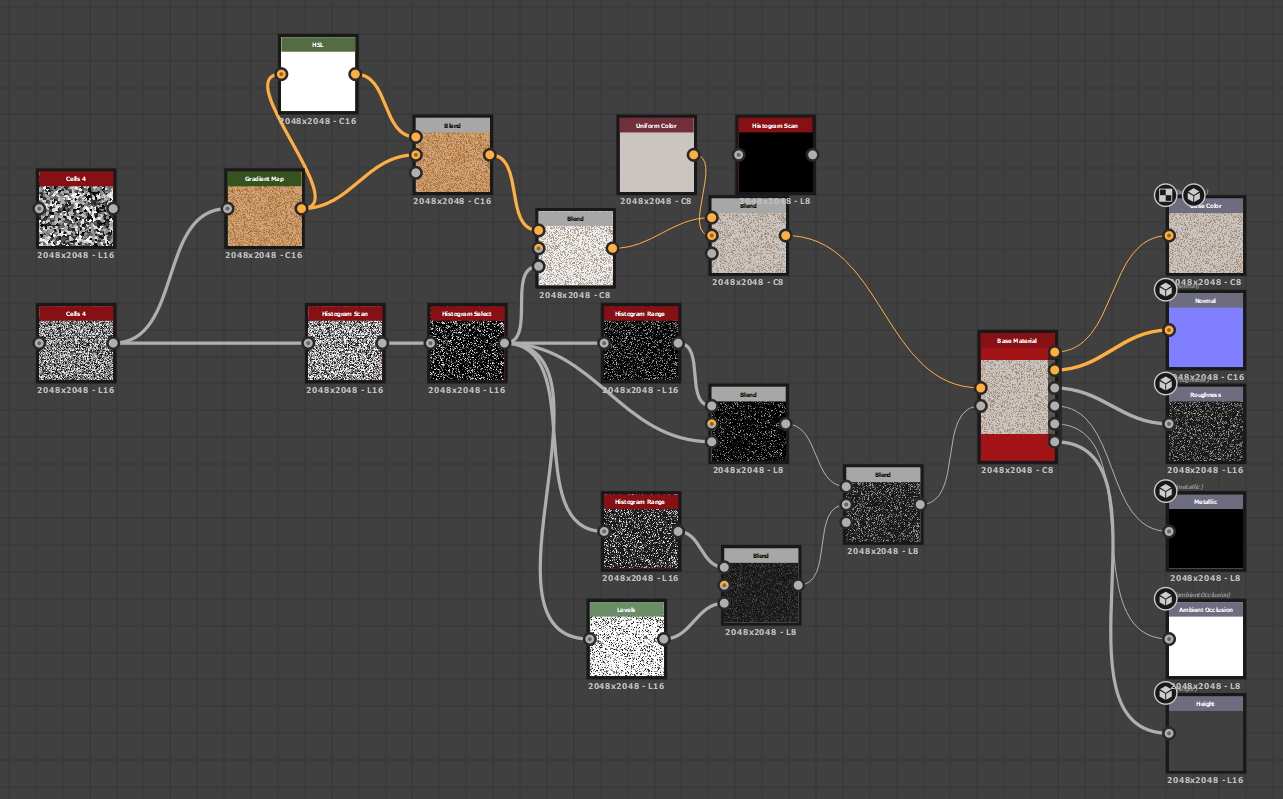Click the Base Color node input connector
The height and width of the screenshot is (799, 1283).
(1169, 236)
